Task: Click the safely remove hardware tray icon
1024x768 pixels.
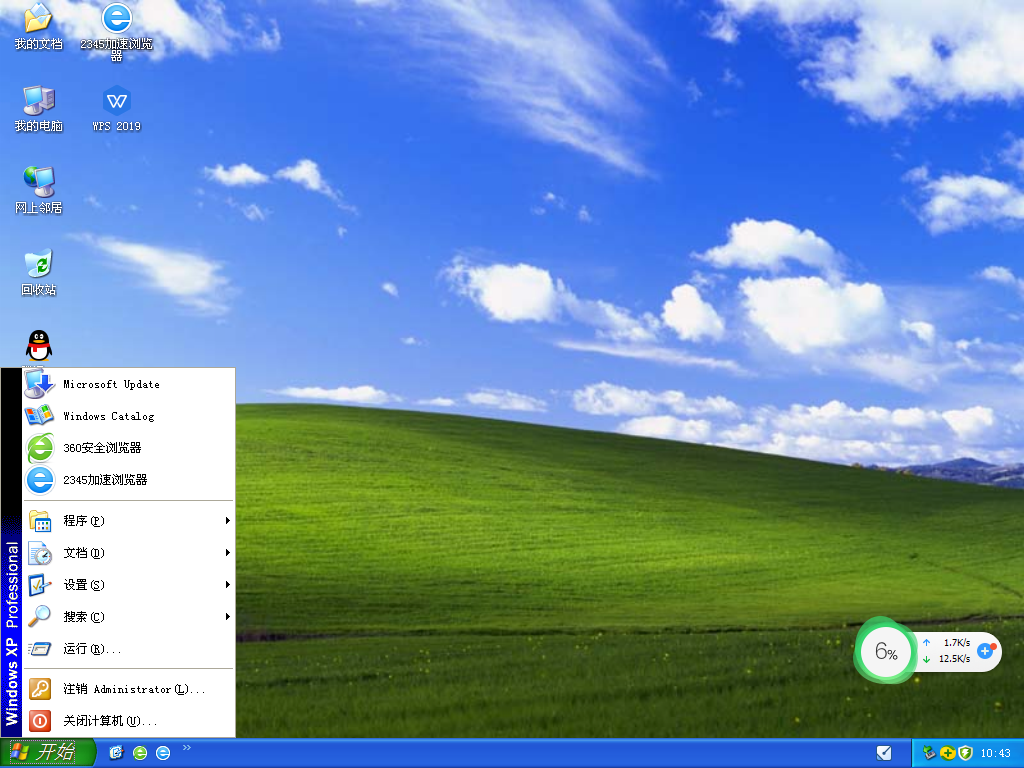Action: coord(929,753)
